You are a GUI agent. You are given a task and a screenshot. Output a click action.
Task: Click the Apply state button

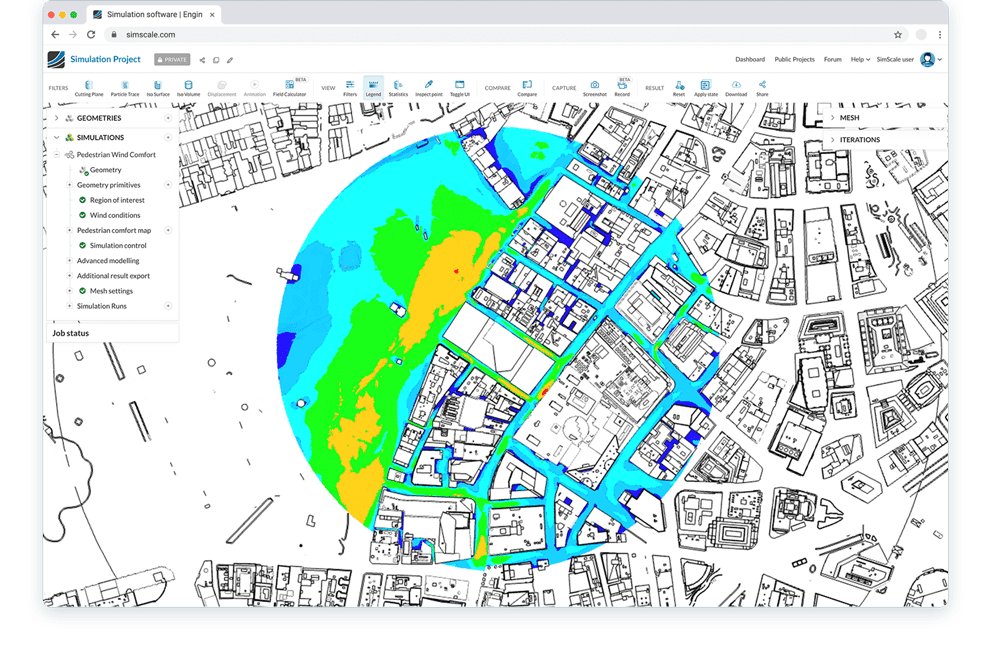[x=707, y=86]
